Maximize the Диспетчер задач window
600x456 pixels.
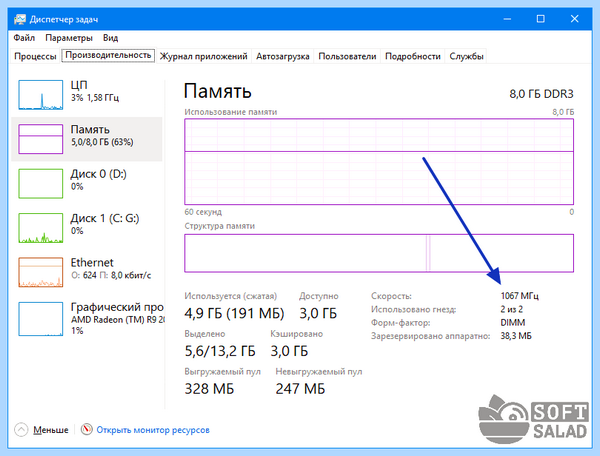click(540, 19)
